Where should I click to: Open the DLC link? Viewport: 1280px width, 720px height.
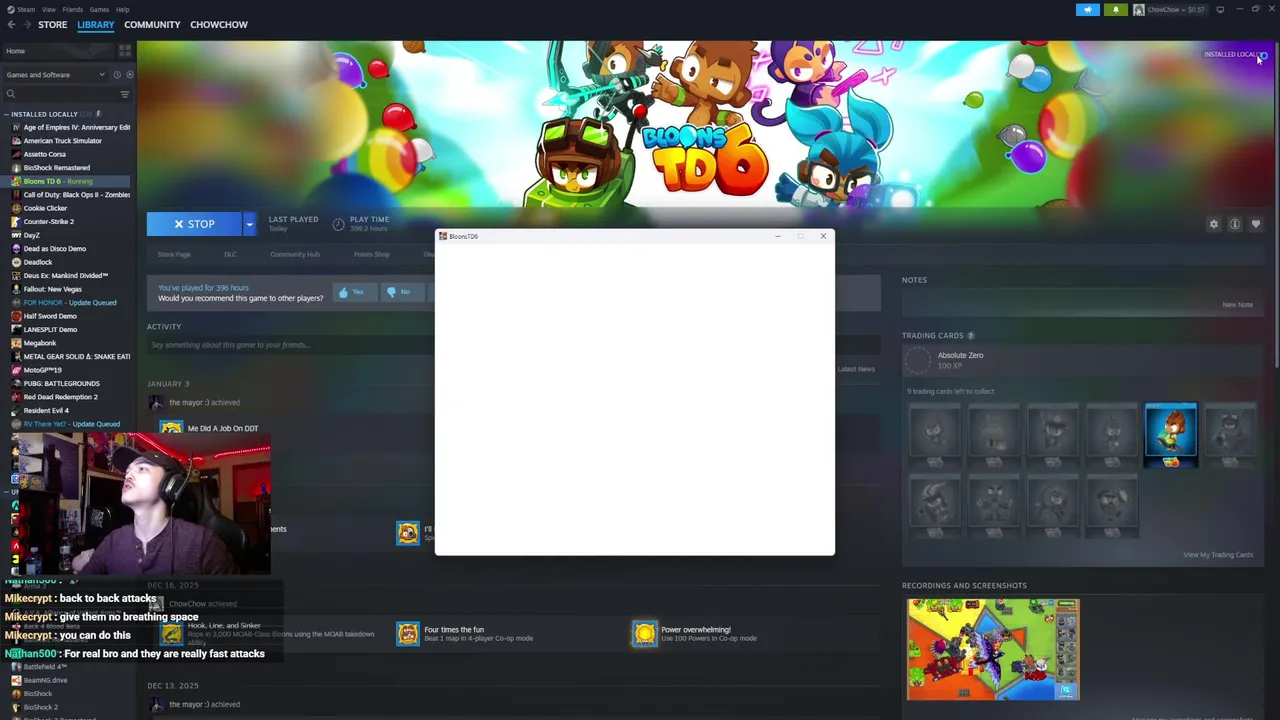pos(230,255)
